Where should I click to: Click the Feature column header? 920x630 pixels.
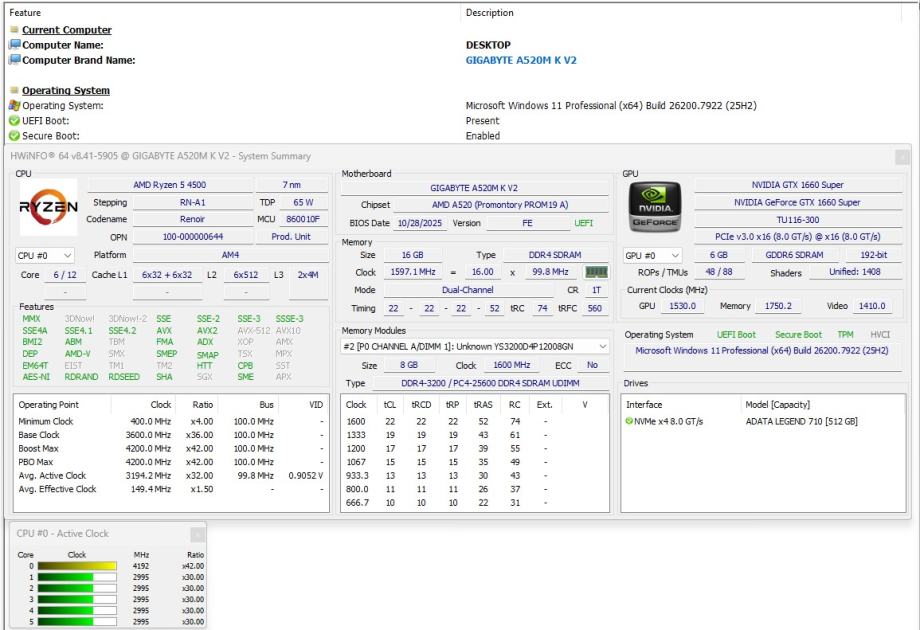(25, 13)
